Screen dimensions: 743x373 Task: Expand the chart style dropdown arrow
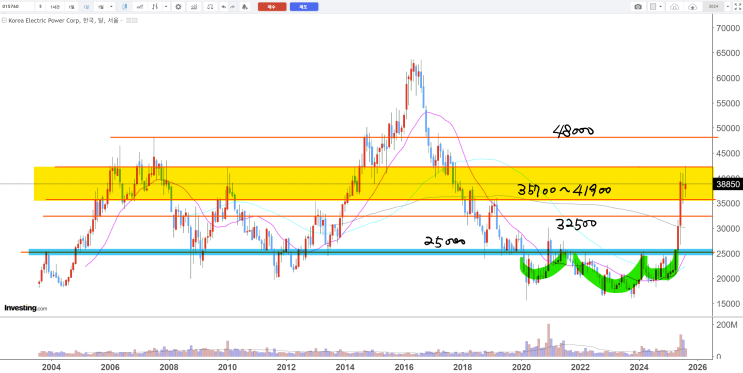pos(166,7)
